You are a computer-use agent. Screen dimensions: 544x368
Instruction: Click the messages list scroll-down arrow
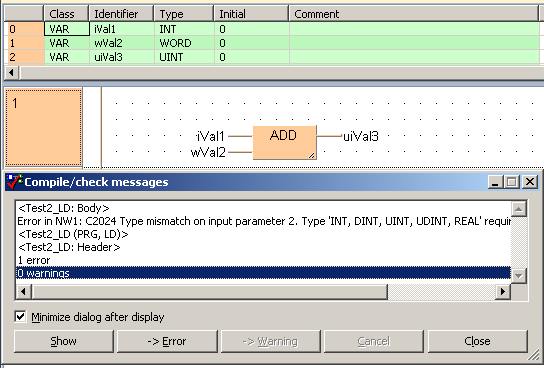pyautogui.click(x=519, y=275)
